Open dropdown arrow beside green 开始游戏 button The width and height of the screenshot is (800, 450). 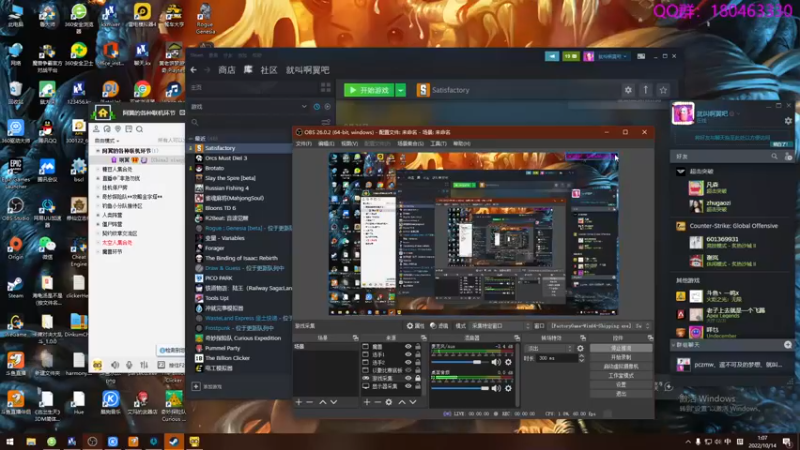[x=401, y=90]
